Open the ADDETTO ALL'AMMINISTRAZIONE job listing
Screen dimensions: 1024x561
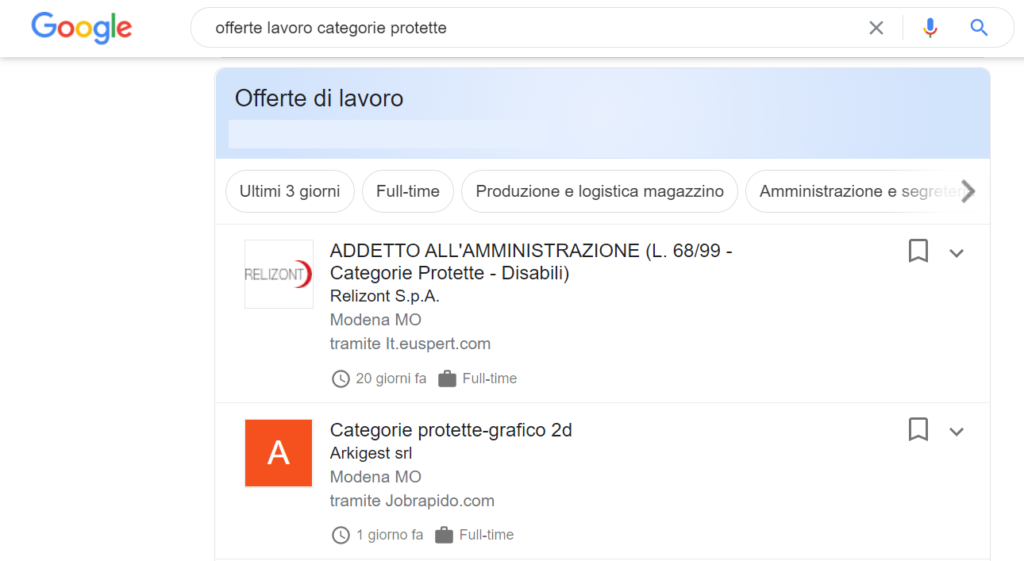(x=531, y=261)
